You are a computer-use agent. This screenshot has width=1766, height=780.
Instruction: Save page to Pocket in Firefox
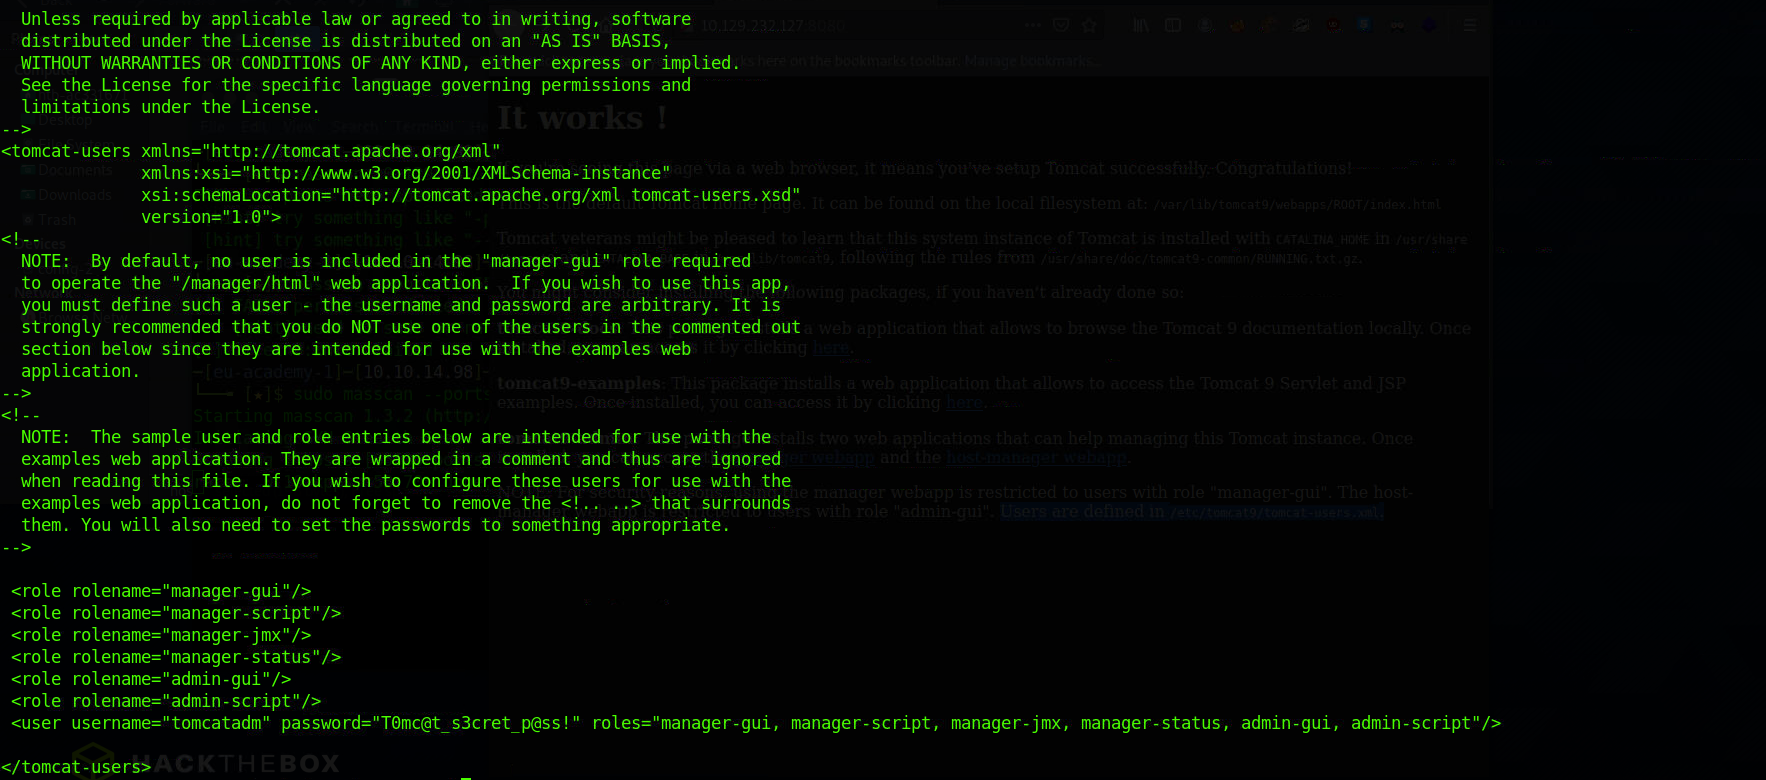pyautogui.click(x=1062, y=25)
